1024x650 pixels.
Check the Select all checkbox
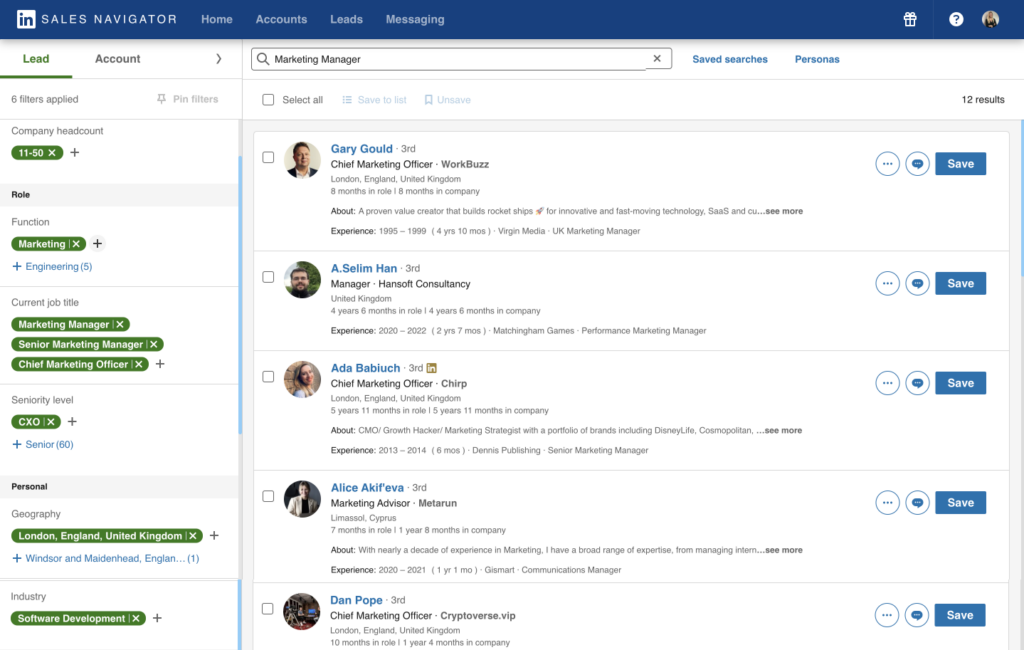point(268,100)
